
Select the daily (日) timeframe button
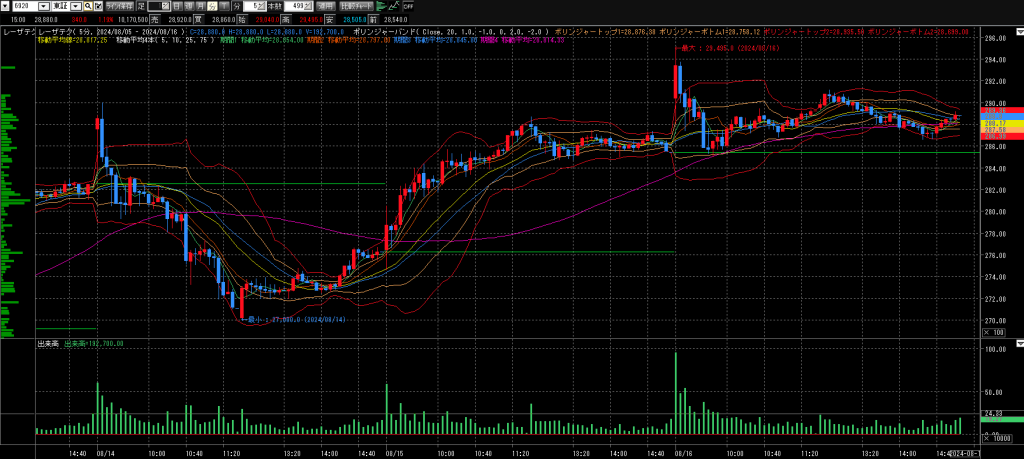coord(177,5)
